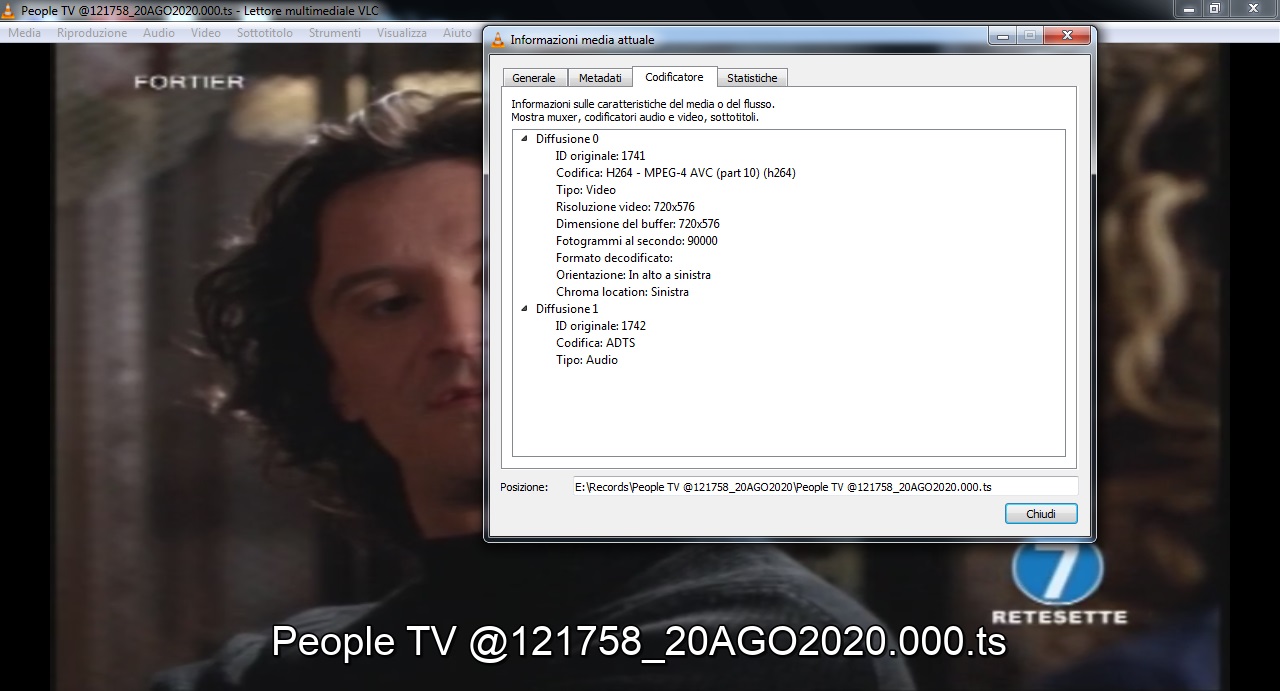Image resolution: width=1280 pixels, height=691 pixels.
Task: Maximize the media information dialog
Action: 1030,35
